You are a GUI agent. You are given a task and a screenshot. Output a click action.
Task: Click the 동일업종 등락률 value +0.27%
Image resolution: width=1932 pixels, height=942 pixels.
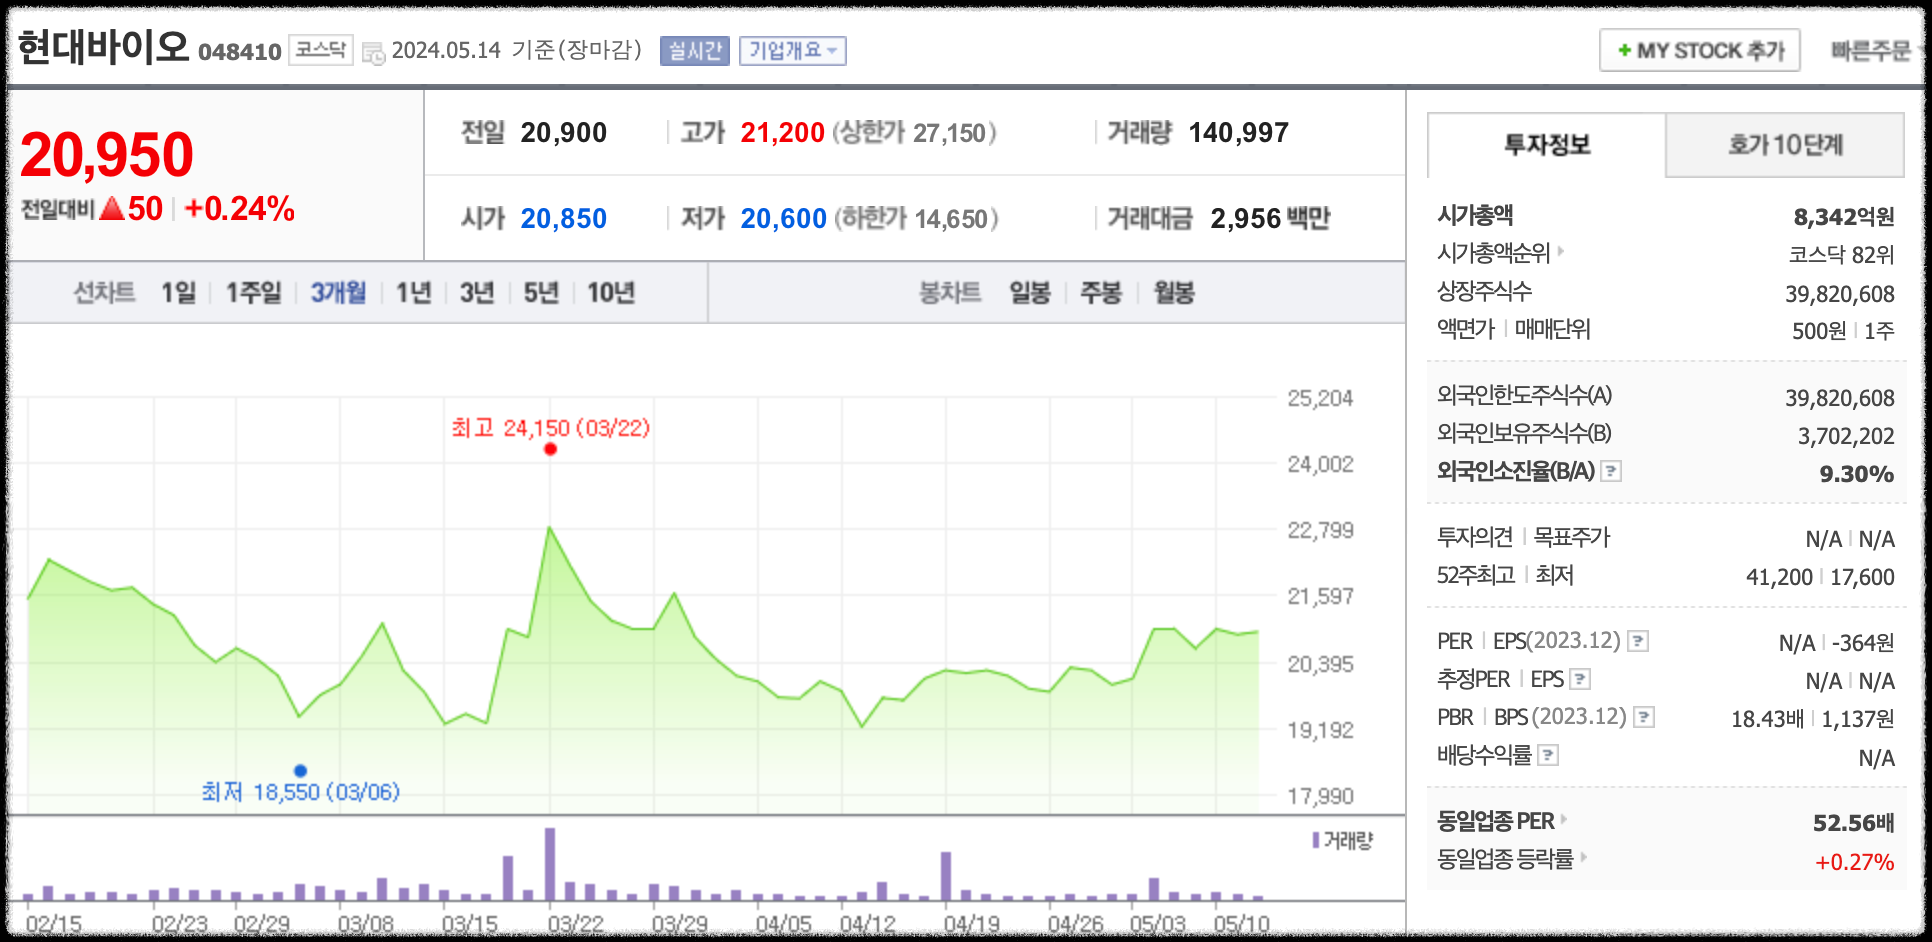coord(1855,862)
